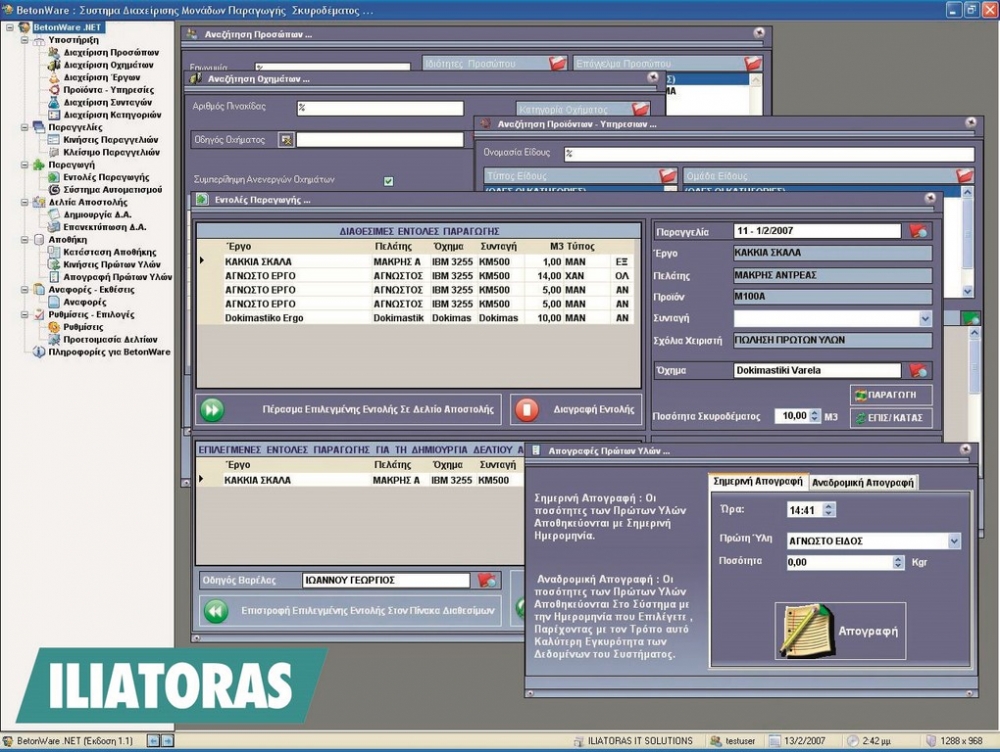Image resolution: width=1000 pixels, height=752 pixels.
Task: Open Αναφορές leaf item in tree
Action: click(85, 302)
